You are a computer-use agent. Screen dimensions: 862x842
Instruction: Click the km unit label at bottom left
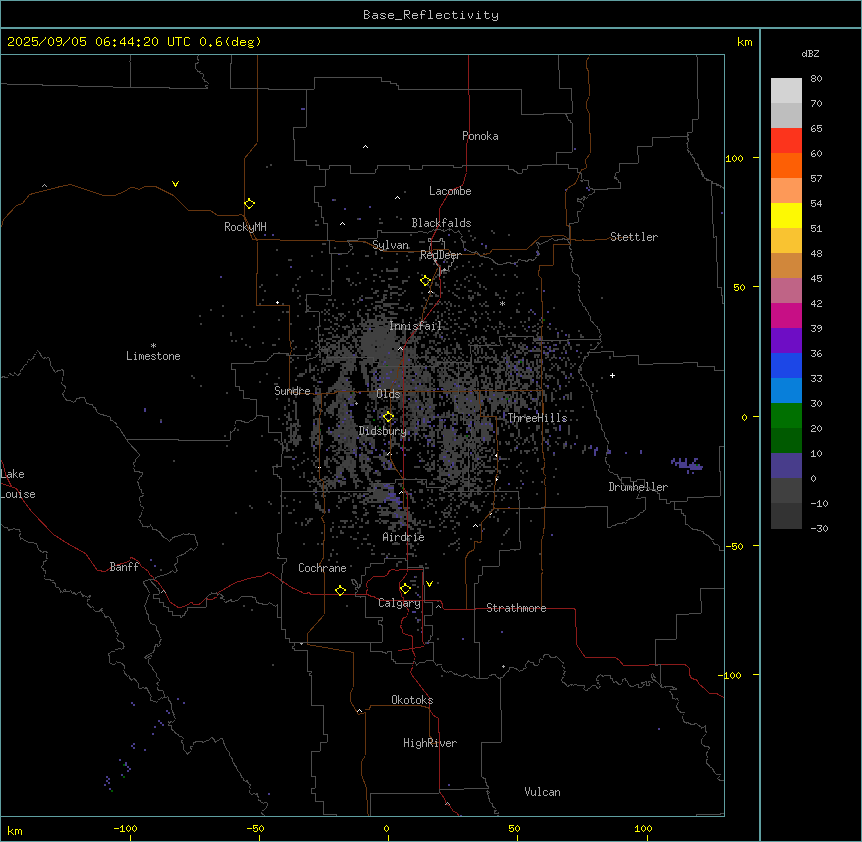pyautogui.click(x=15, y=830)
